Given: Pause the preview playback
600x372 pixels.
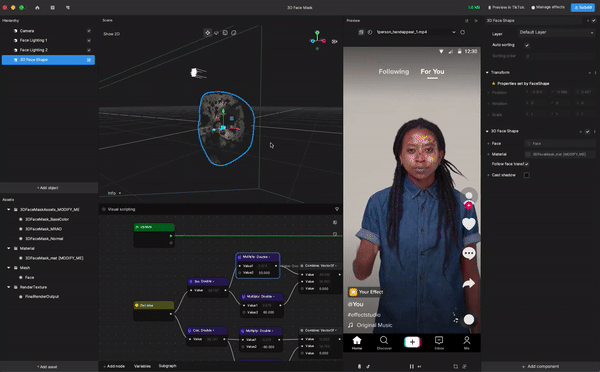Looking at the screenshot, I should (x=411, y=366).
